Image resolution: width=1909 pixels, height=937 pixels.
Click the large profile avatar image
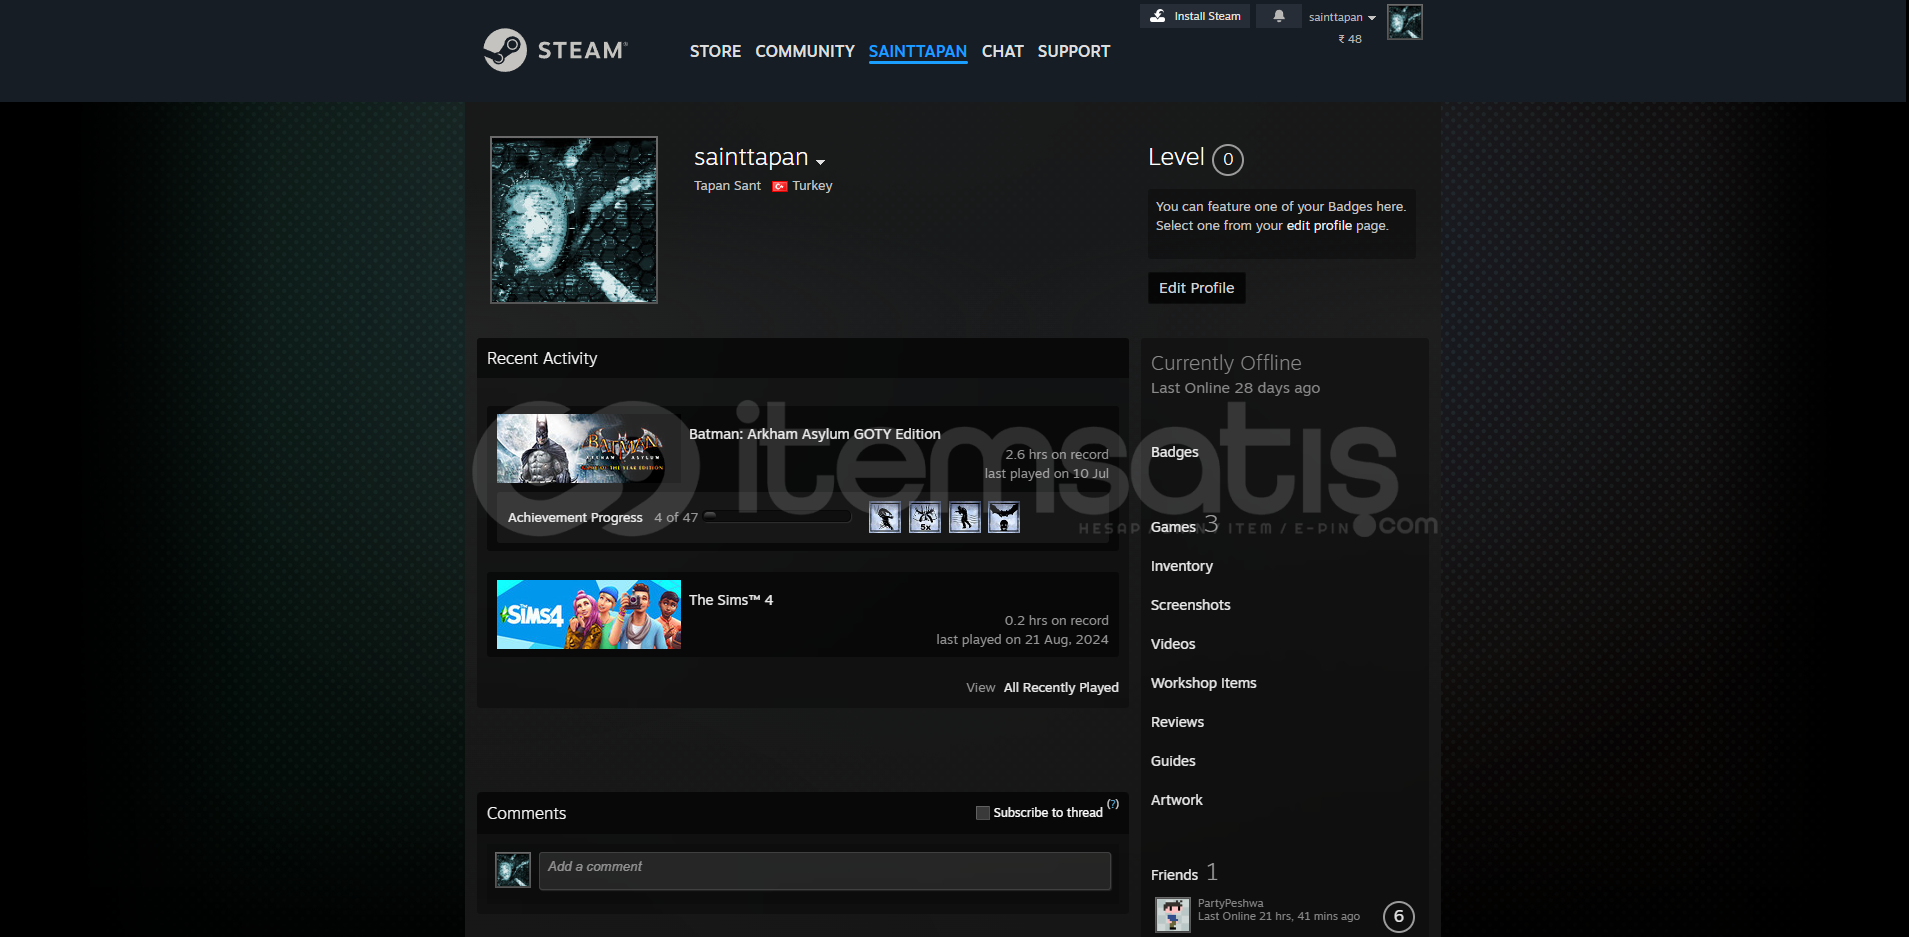[574, 220]
